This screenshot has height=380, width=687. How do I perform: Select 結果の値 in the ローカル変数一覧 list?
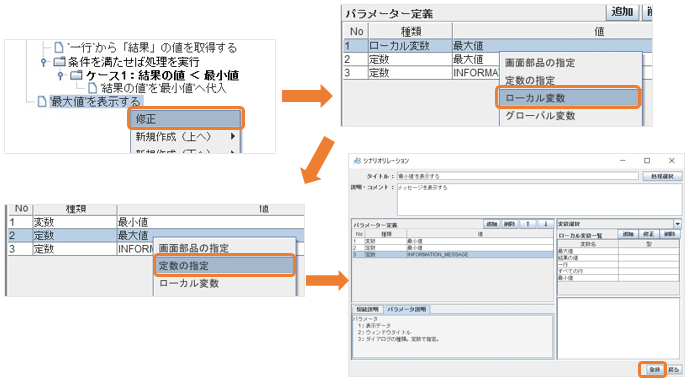point(618,258)
